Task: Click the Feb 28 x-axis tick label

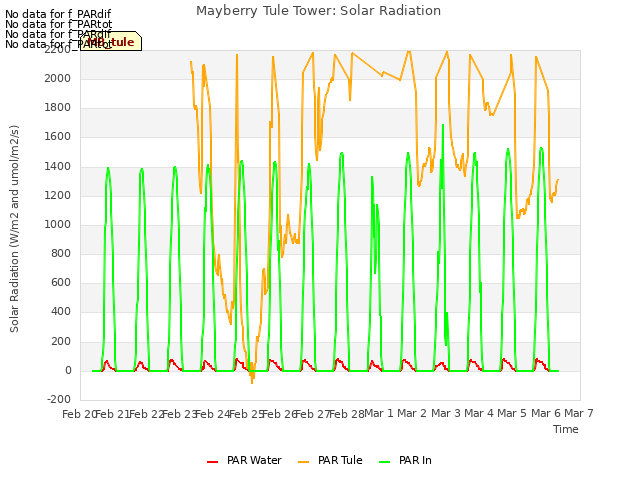Action: (346, 414)
